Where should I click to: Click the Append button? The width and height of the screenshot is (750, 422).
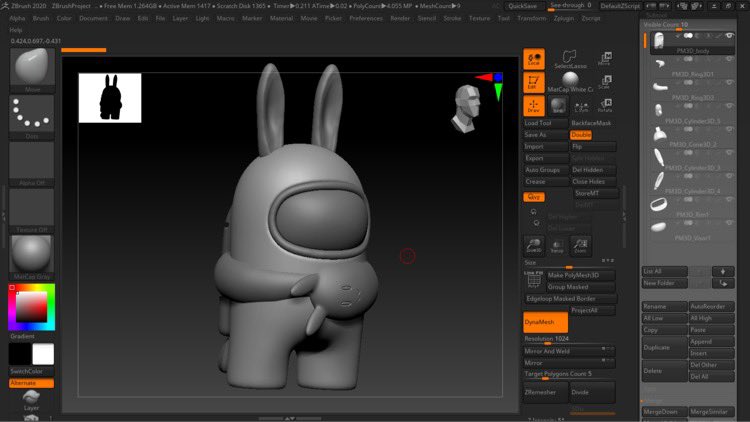pyautogui.click(x=711, y=342)
